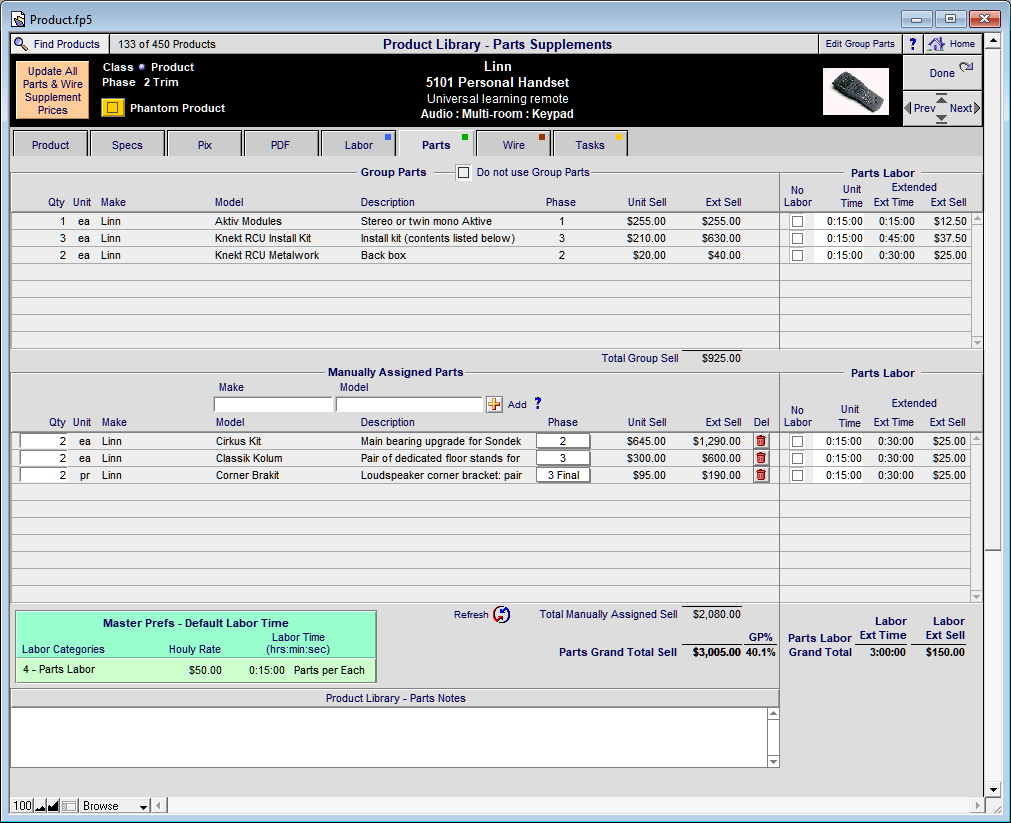Click the zoom level 100 box

(x=23, y=806)
